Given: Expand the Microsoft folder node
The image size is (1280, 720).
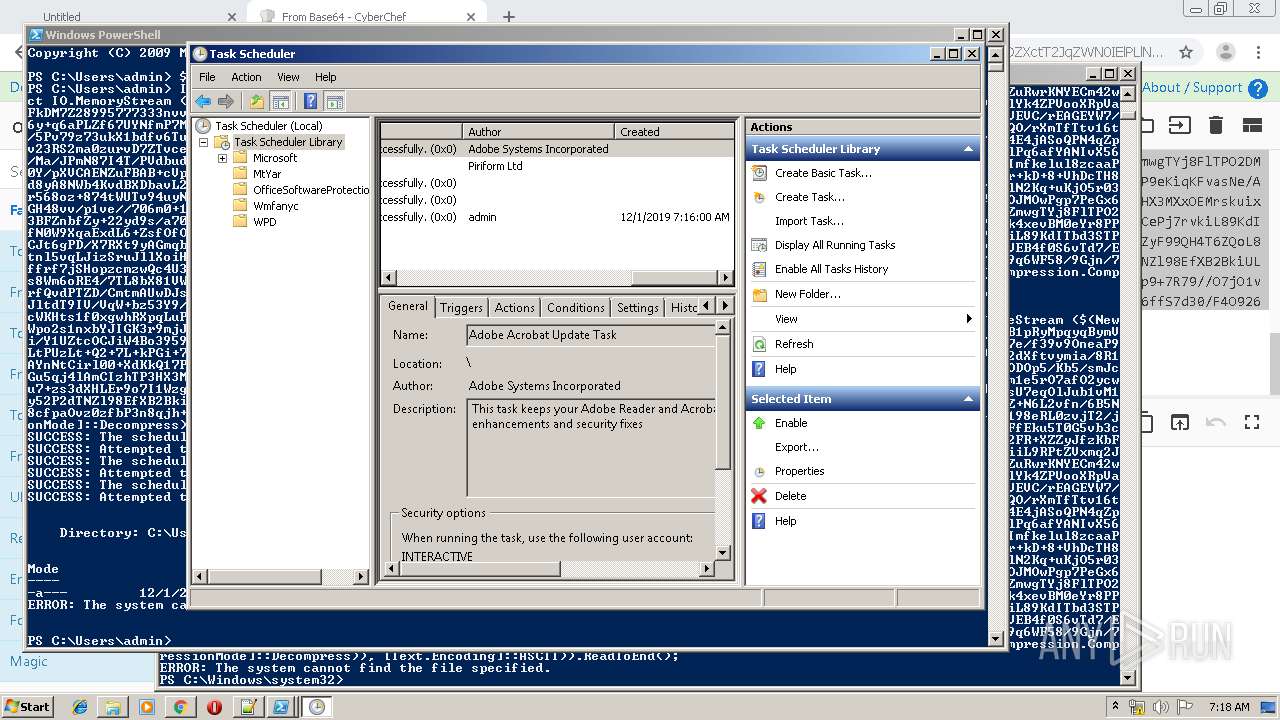Looking at the screenshot, I should (x=222, y=158).
